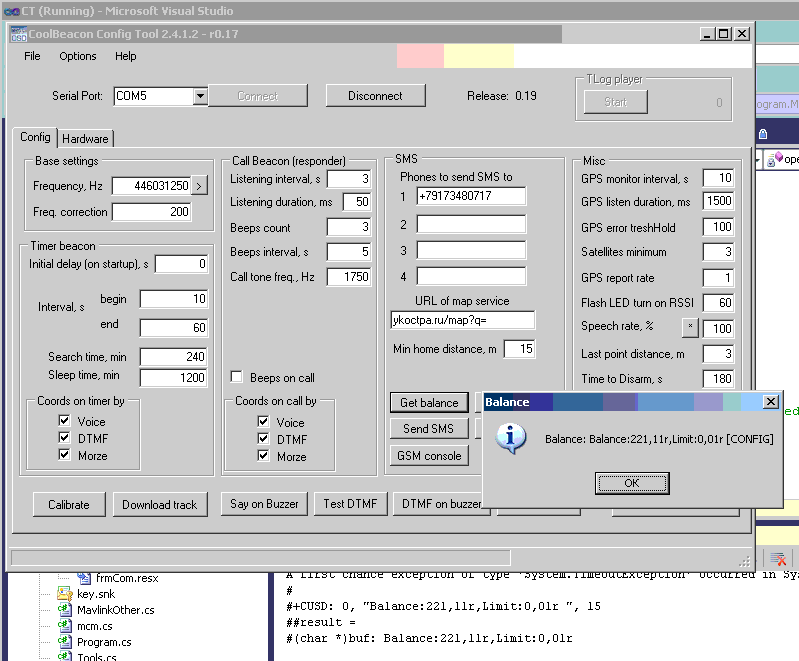Switch to the Hardware tab
Screen dimensions: 799x661
(86, 139)
